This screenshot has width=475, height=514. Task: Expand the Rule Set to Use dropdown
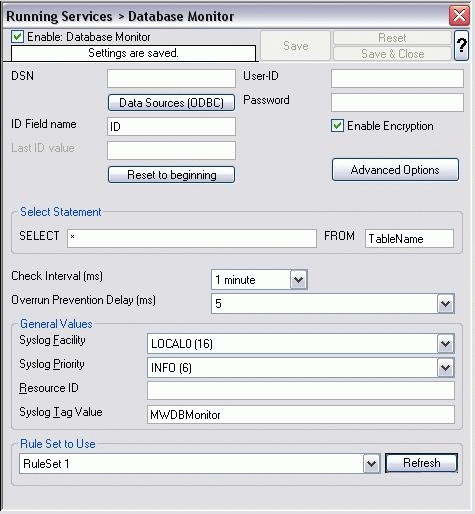(371, 463)
